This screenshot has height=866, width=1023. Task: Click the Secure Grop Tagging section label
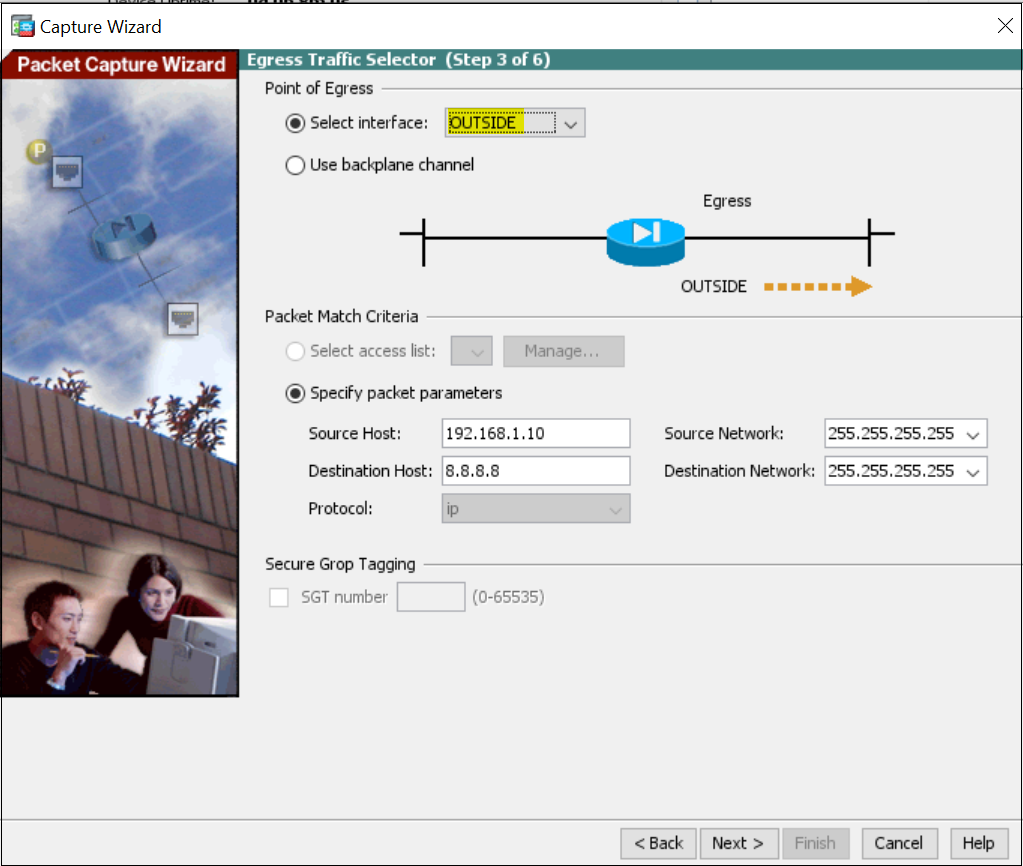340,564
